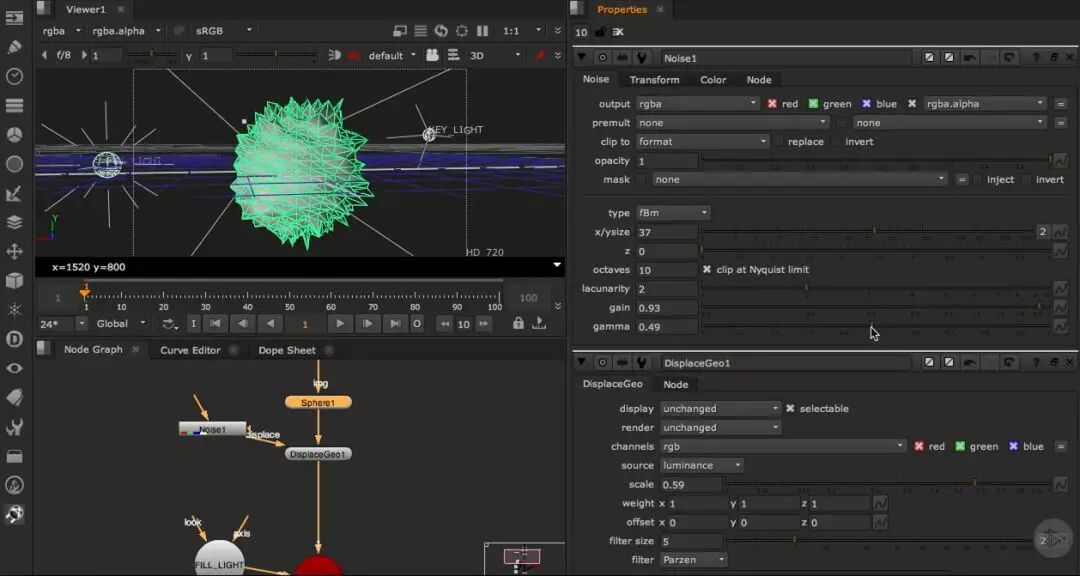Pause the viewer with the pause icon
1080x576 pixels.
[x=483, y=31]
